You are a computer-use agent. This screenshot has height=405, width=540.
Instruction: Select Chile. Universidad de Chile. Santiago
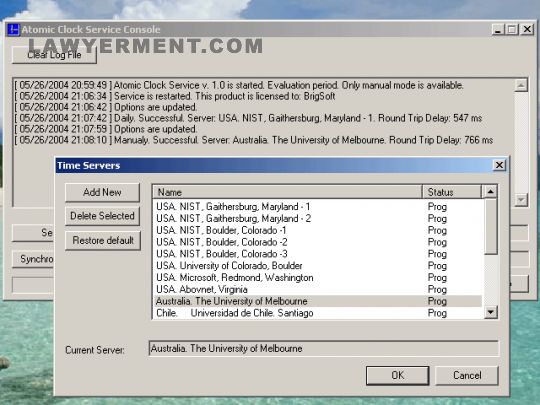point(318,313)
